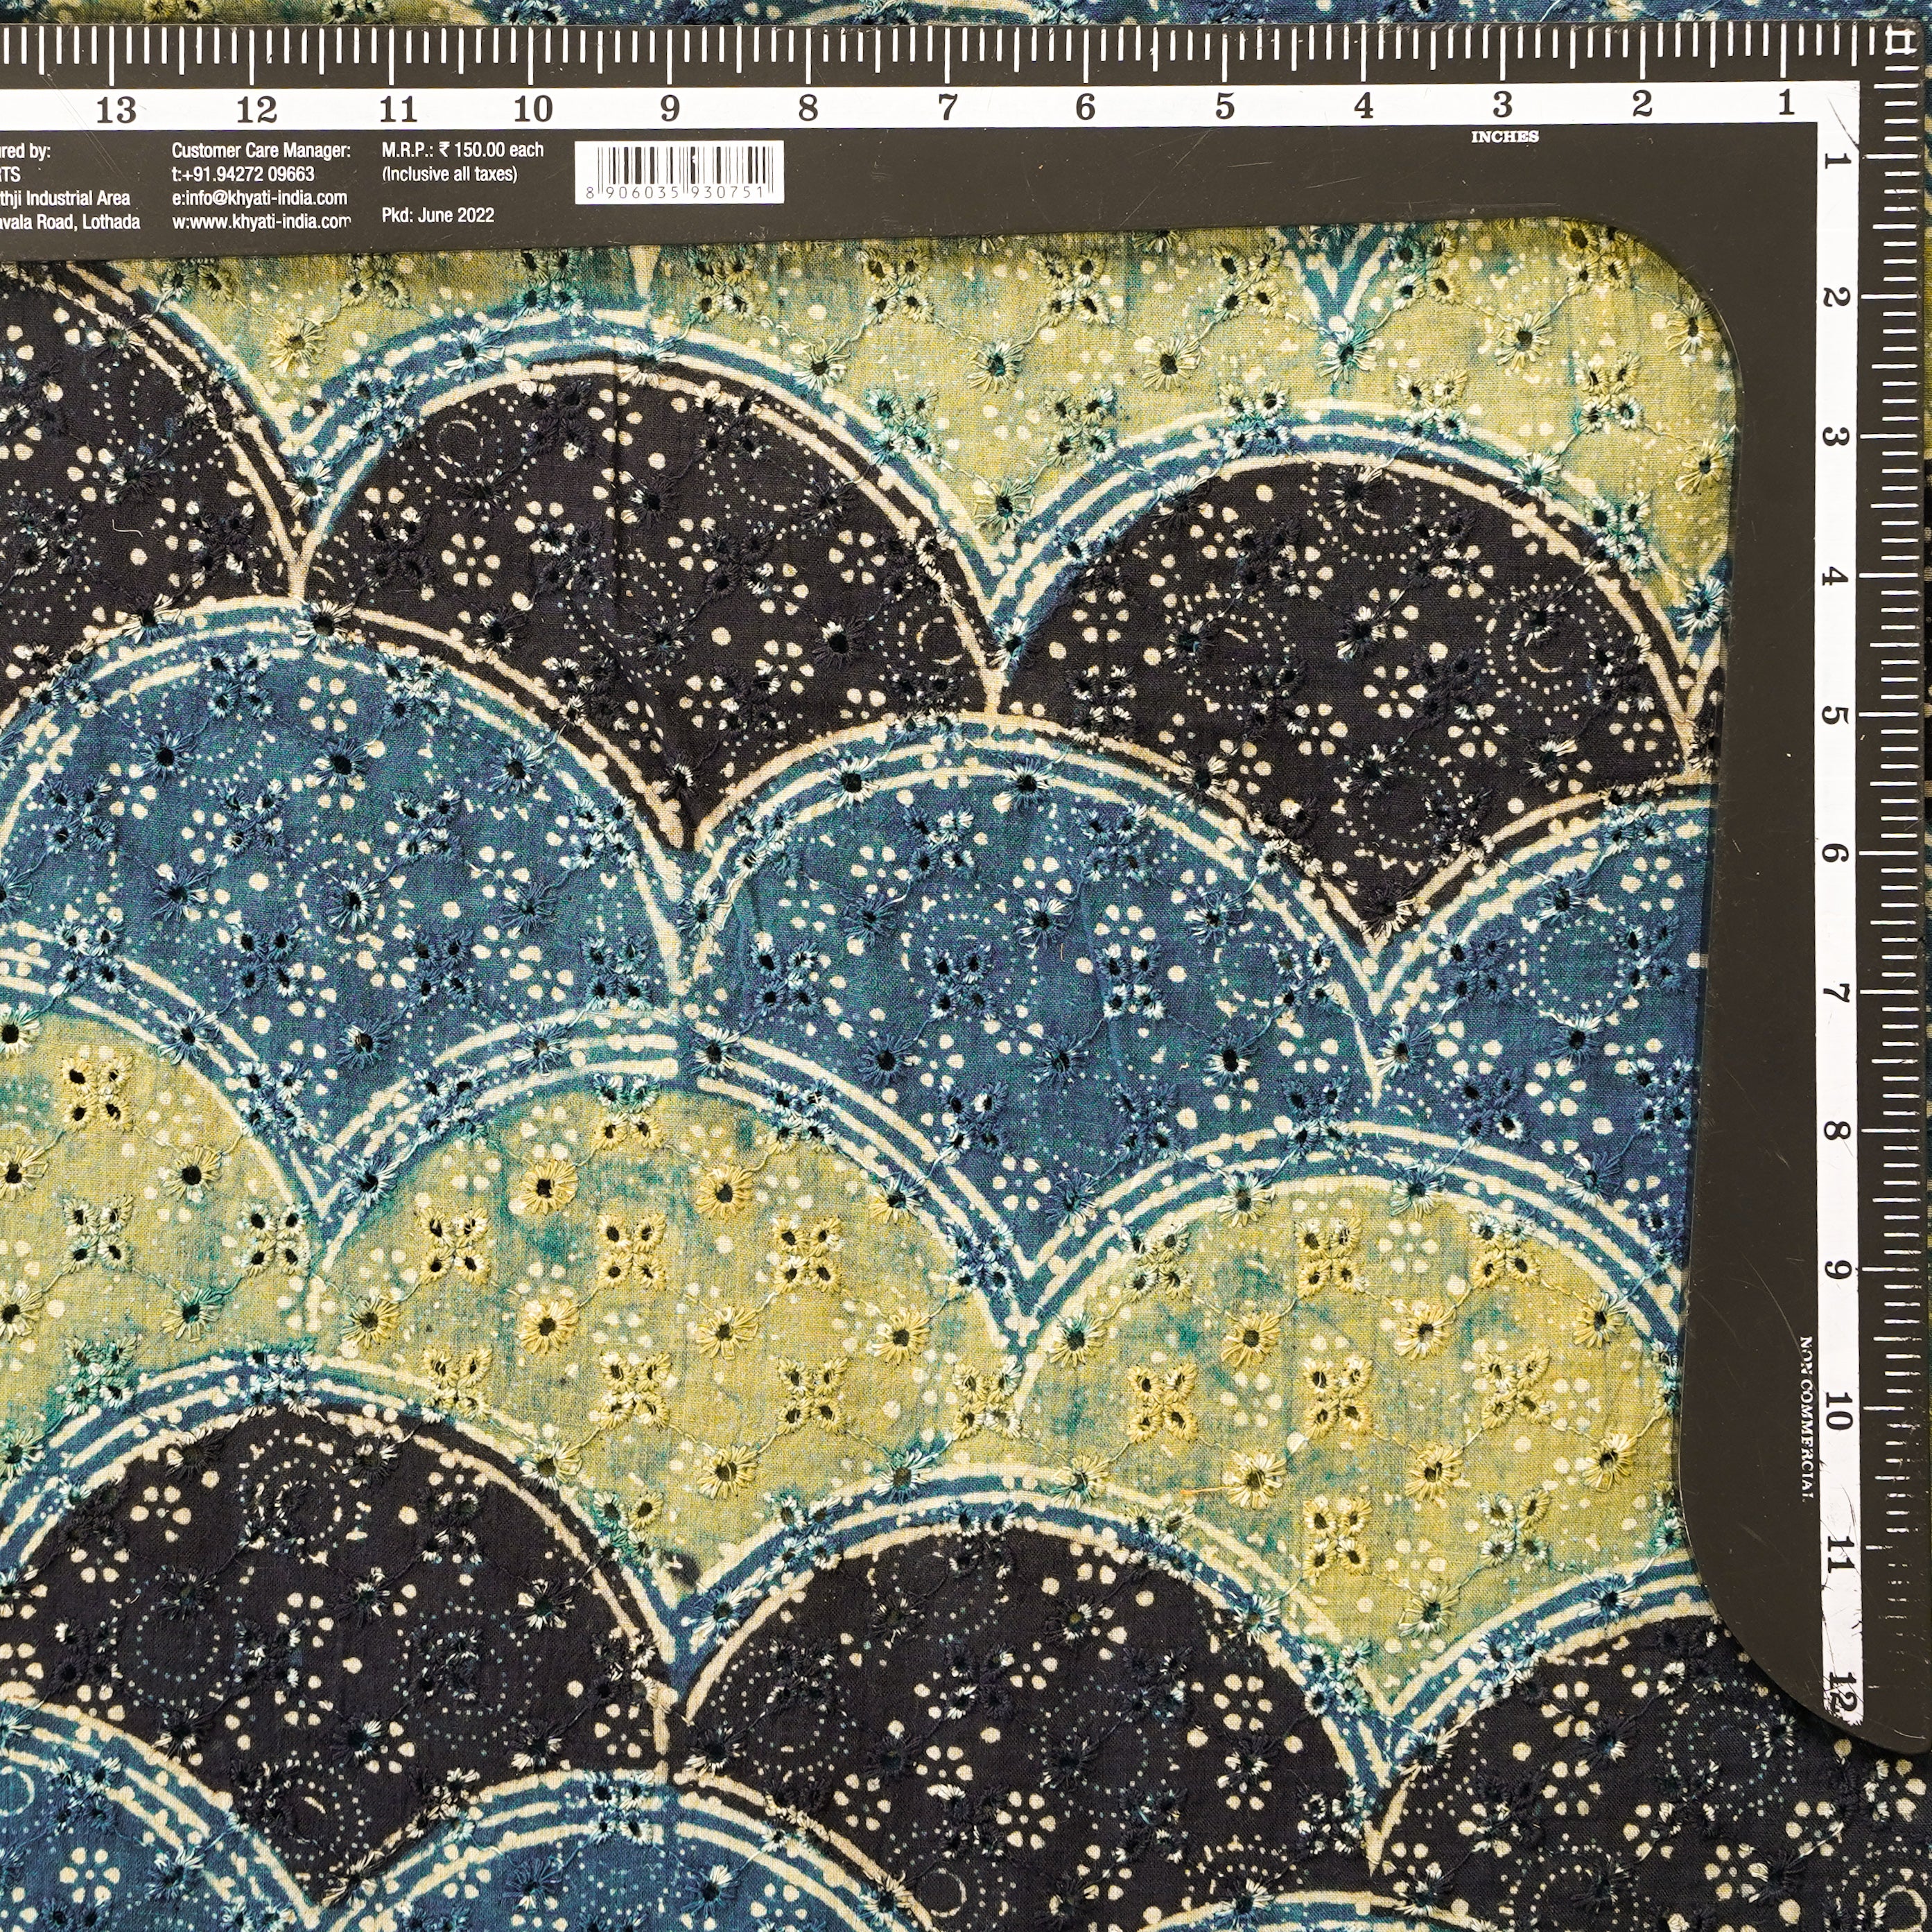Click the INCHES label under the ruler
This screenshot has width=1932, height=1932.
[x=1504, y=137]
